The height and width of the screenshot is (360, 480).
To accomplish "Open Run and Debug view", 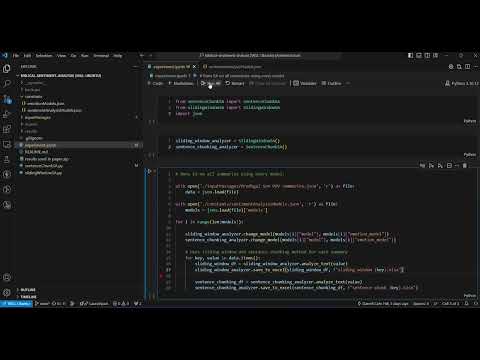I will coord(7,114).
